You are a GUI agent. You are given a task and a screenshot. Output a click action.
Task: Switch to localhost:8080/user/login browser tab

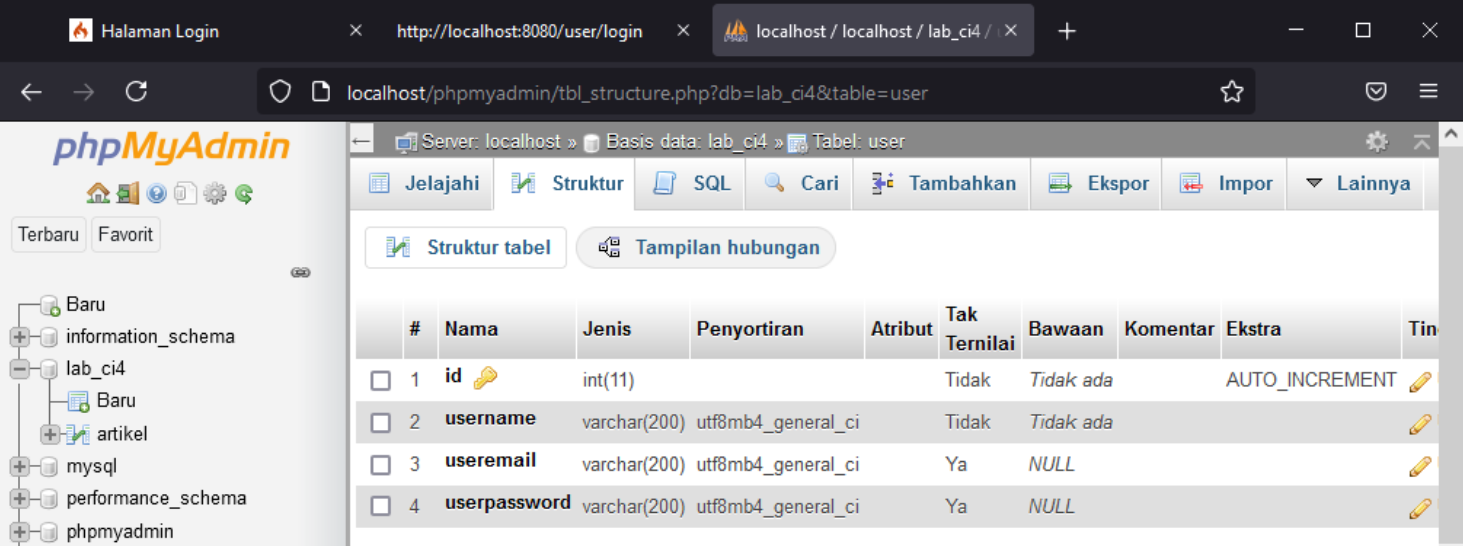point(519,31)
